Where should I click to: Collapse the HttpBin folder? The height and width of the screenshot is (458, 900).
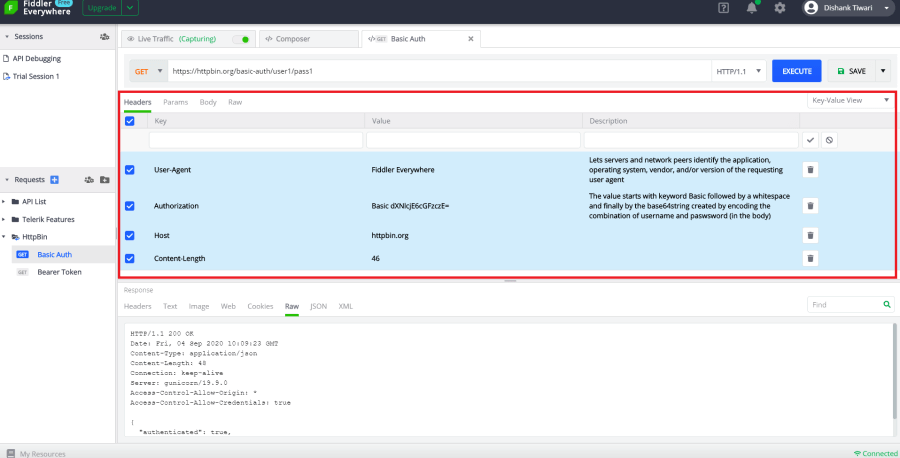(x=4, y=237)
